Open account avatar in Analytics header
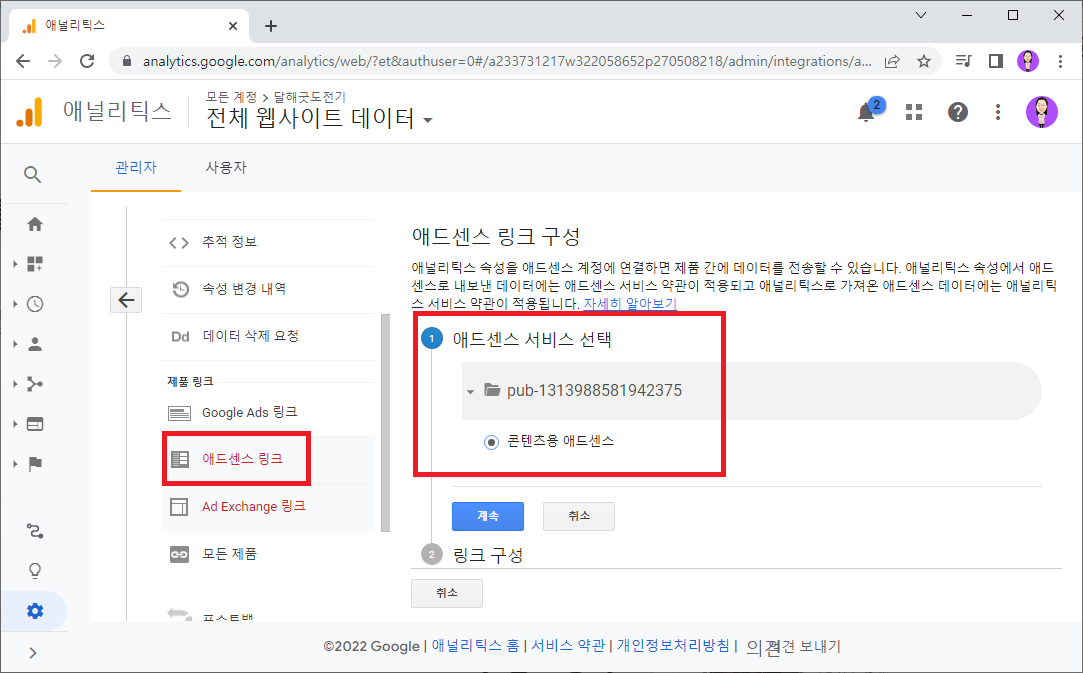Screen dimensions: 1083x673 [1041, 112]
